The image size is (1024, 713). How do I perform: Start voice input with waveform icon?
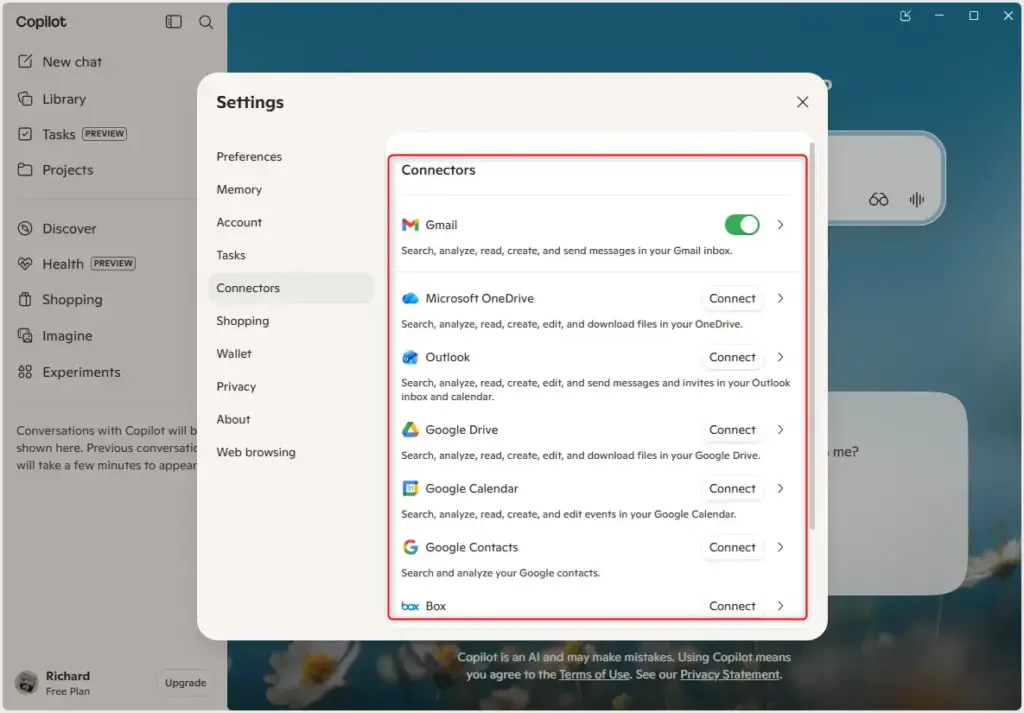tap(916, 199)
